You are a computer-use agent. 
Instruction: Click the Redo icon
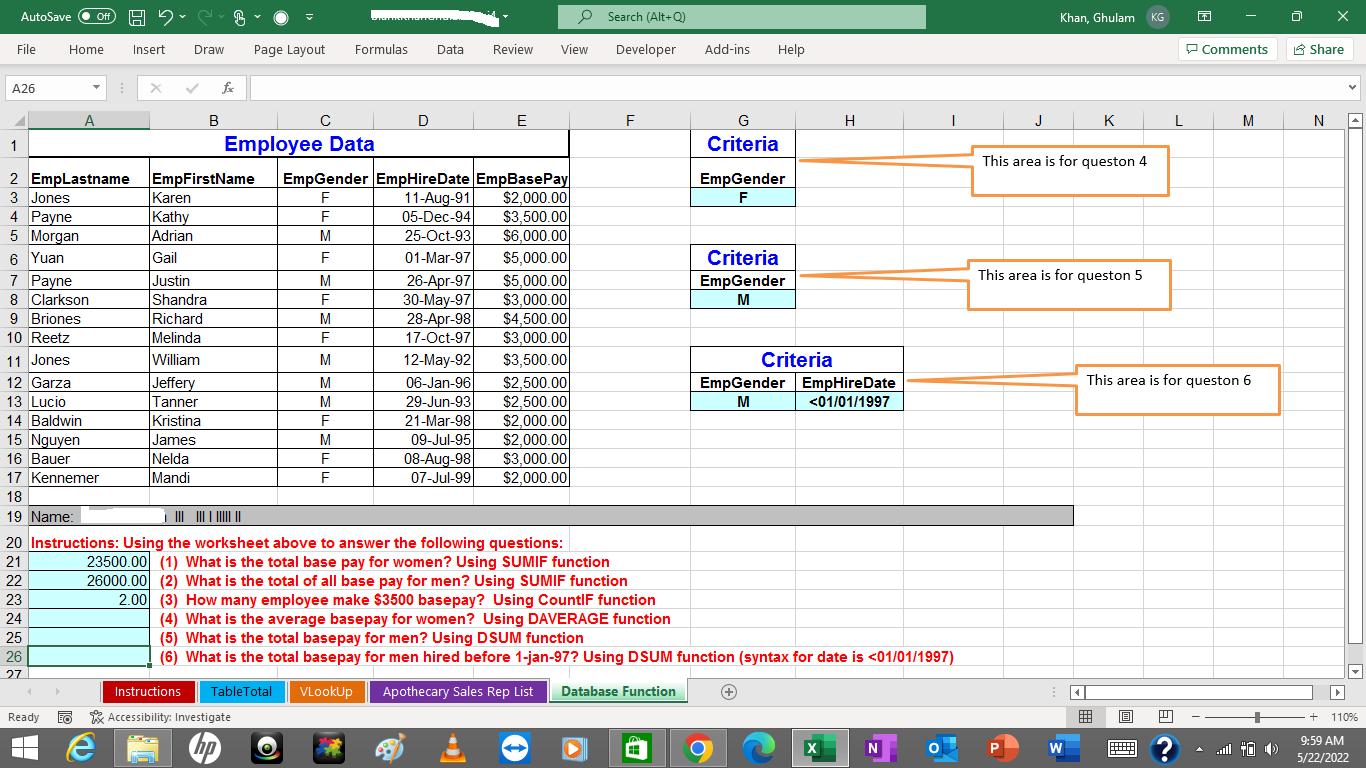(x=207, y=17)
